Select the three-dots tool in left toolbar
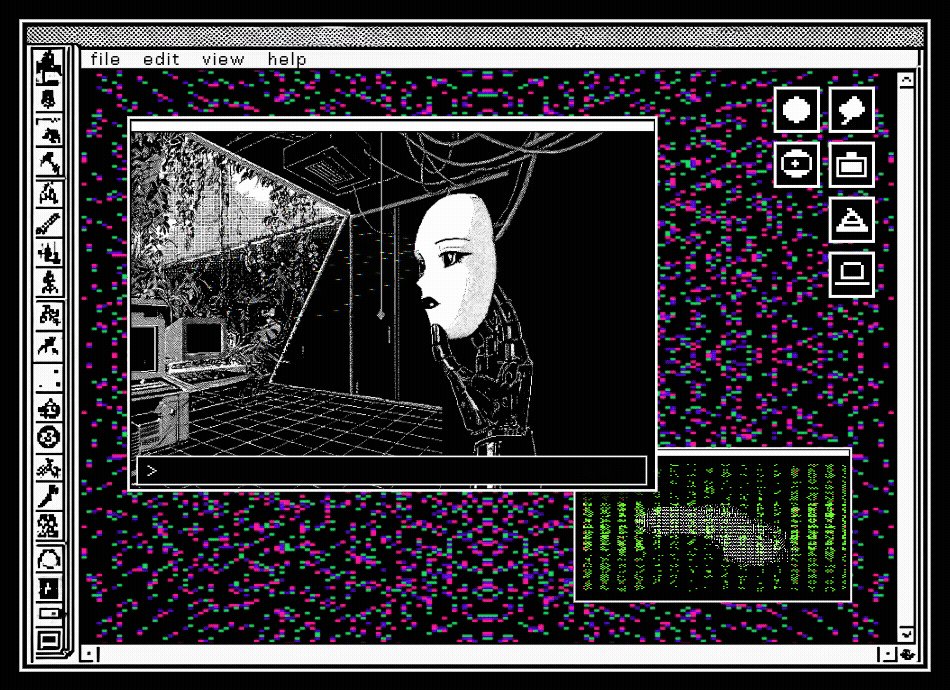This screenshot has width=950, height=690. (48, 377)
